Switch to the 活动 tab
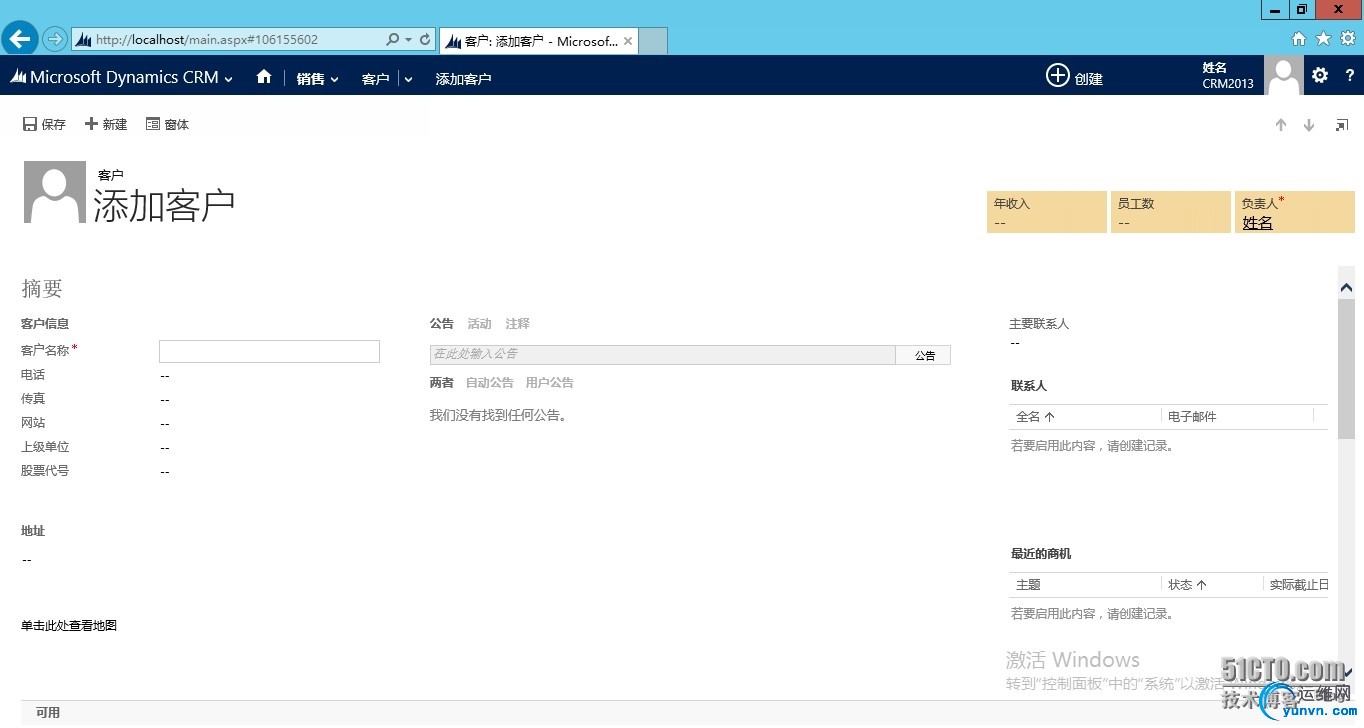The image size is (1364, 728). (480, 324)
